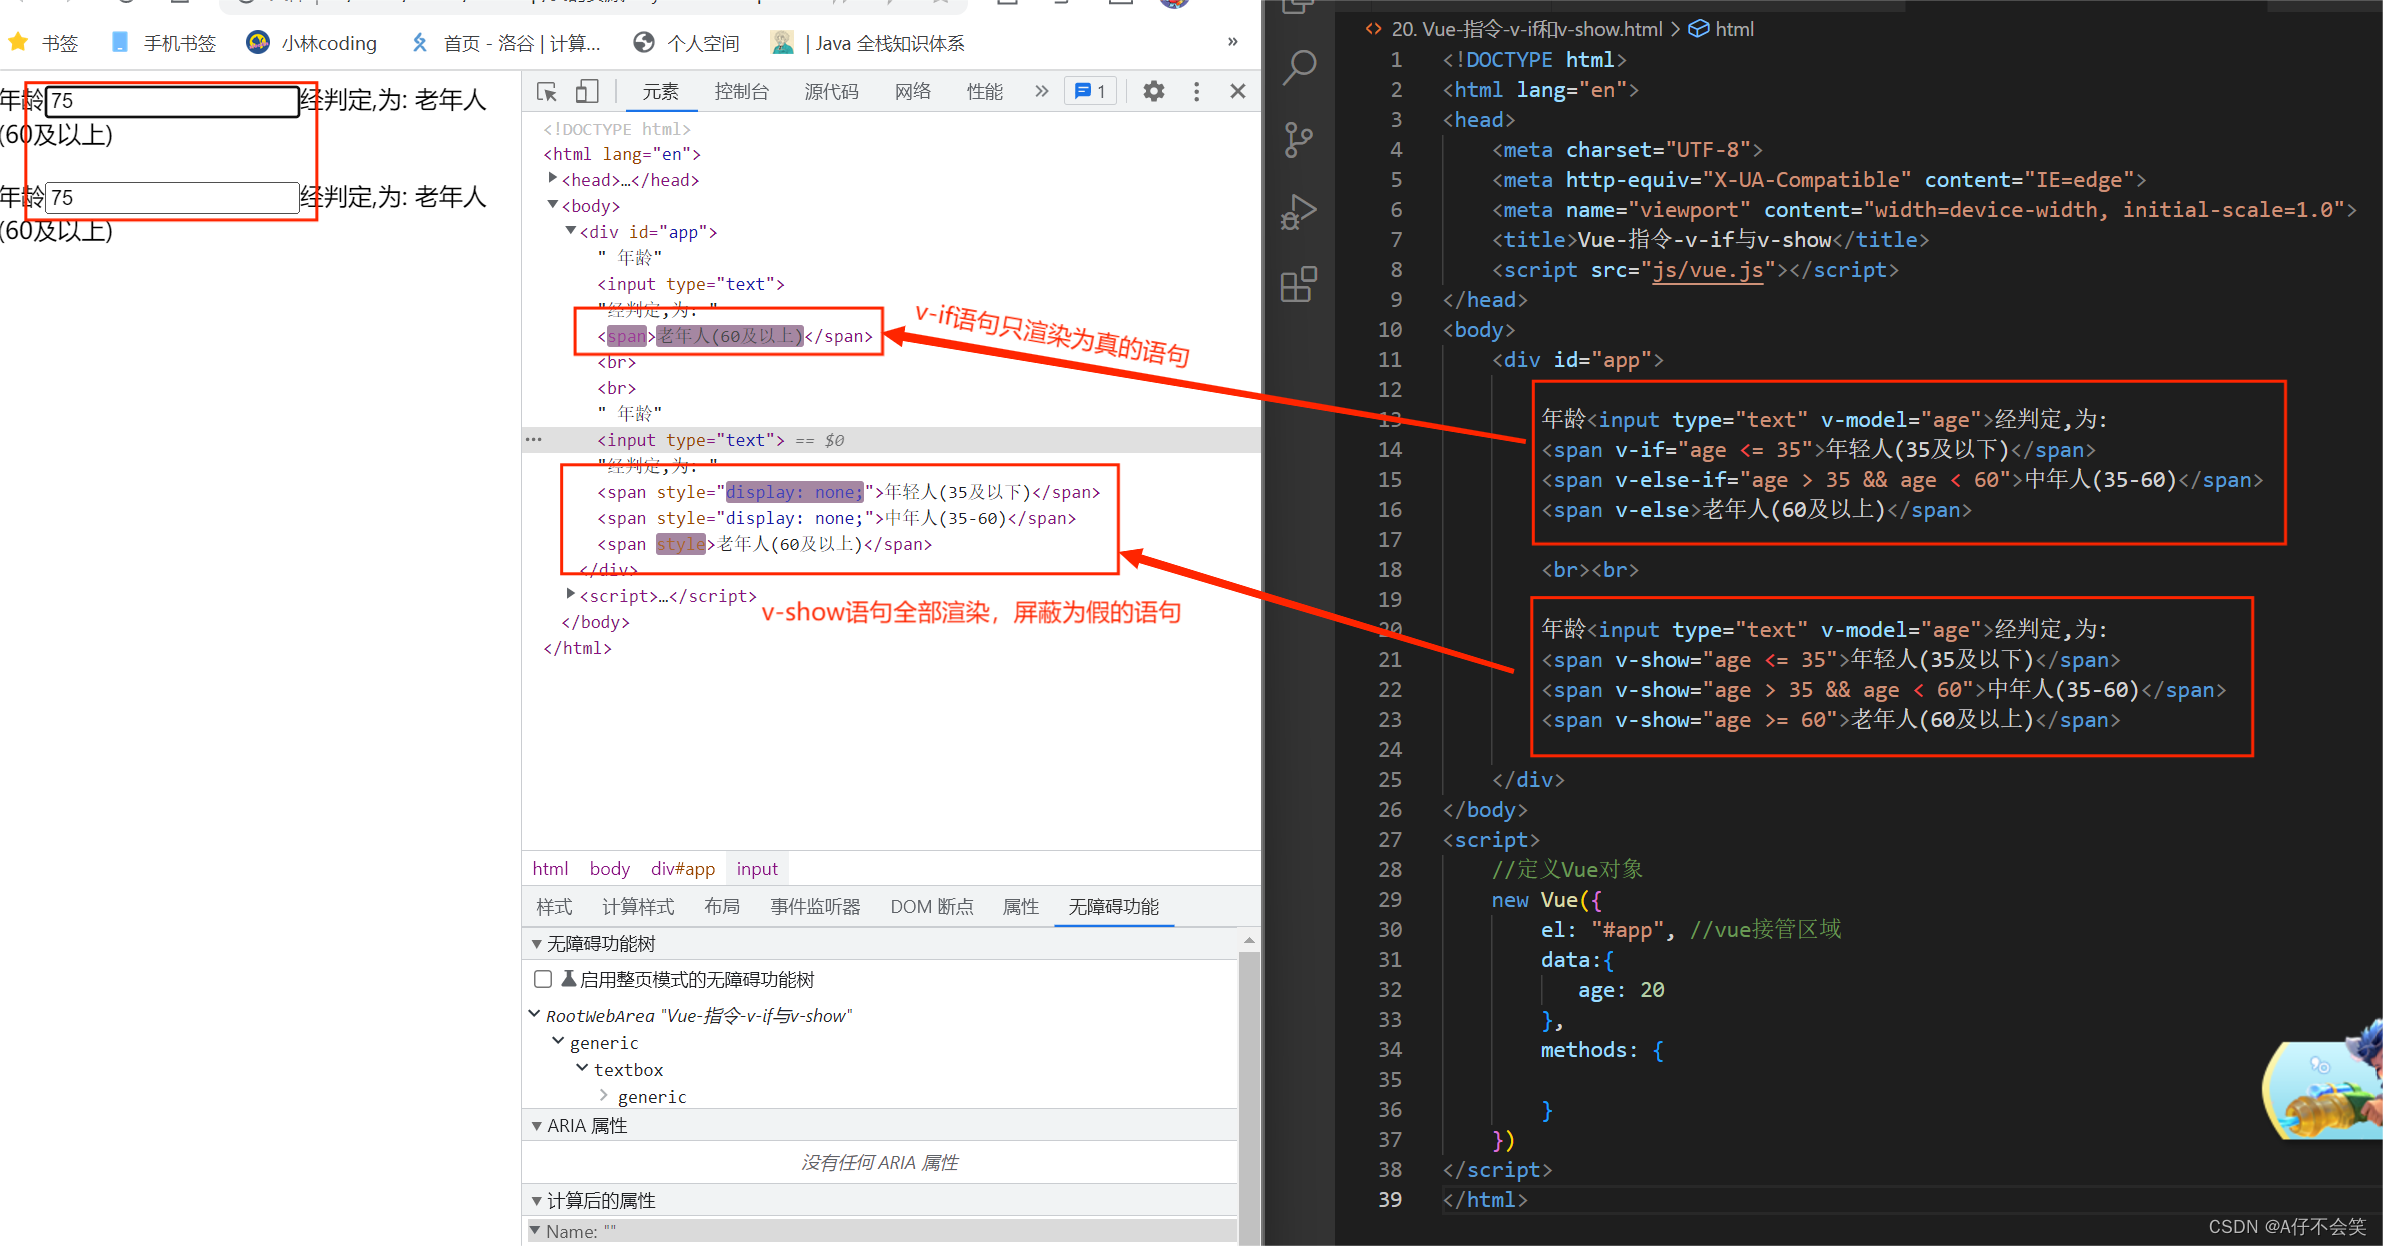This screenshot has width=2383, height=1246.
Task: Click the browser profile avatar icon
Action: click(x=1174, y=5)
